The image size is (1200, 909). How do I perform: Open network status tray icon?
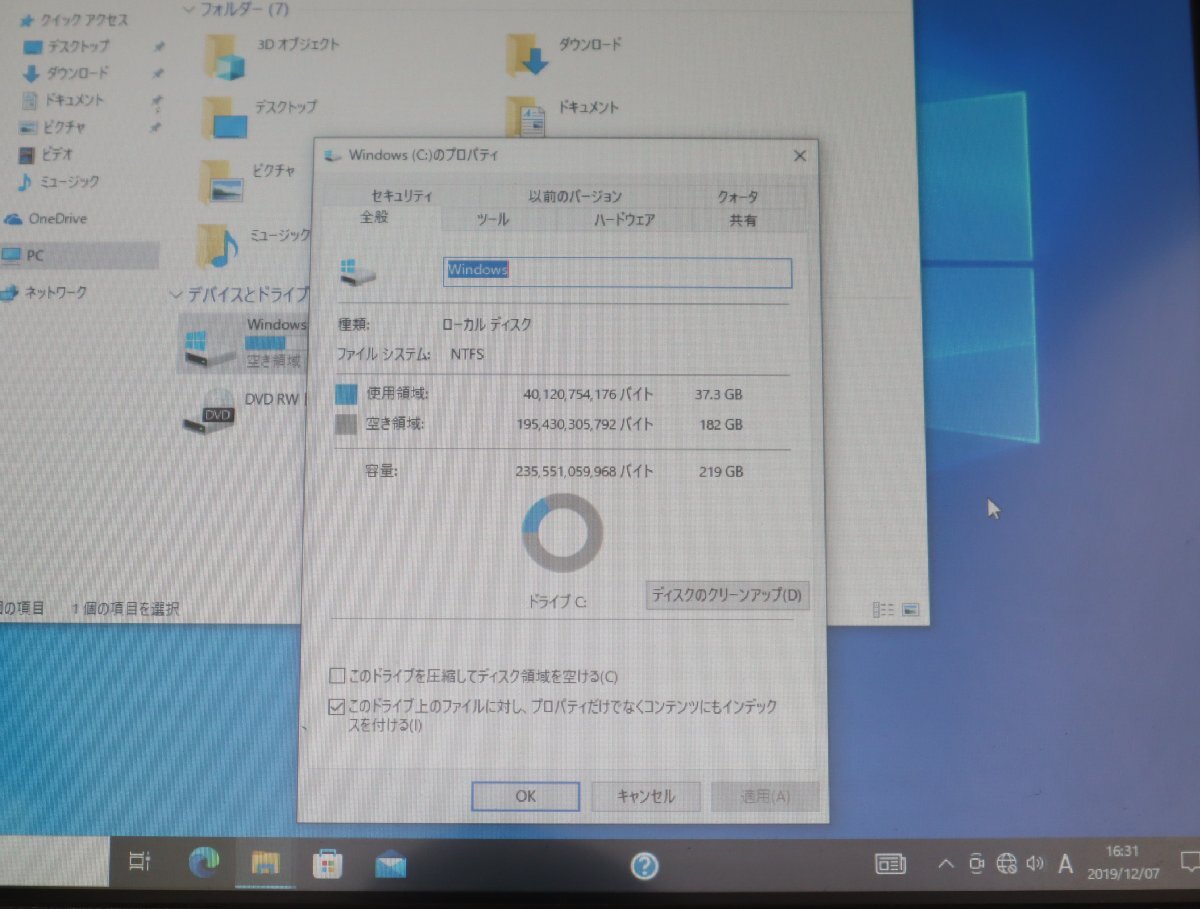pyautogui.click(x=1006, y=863)
